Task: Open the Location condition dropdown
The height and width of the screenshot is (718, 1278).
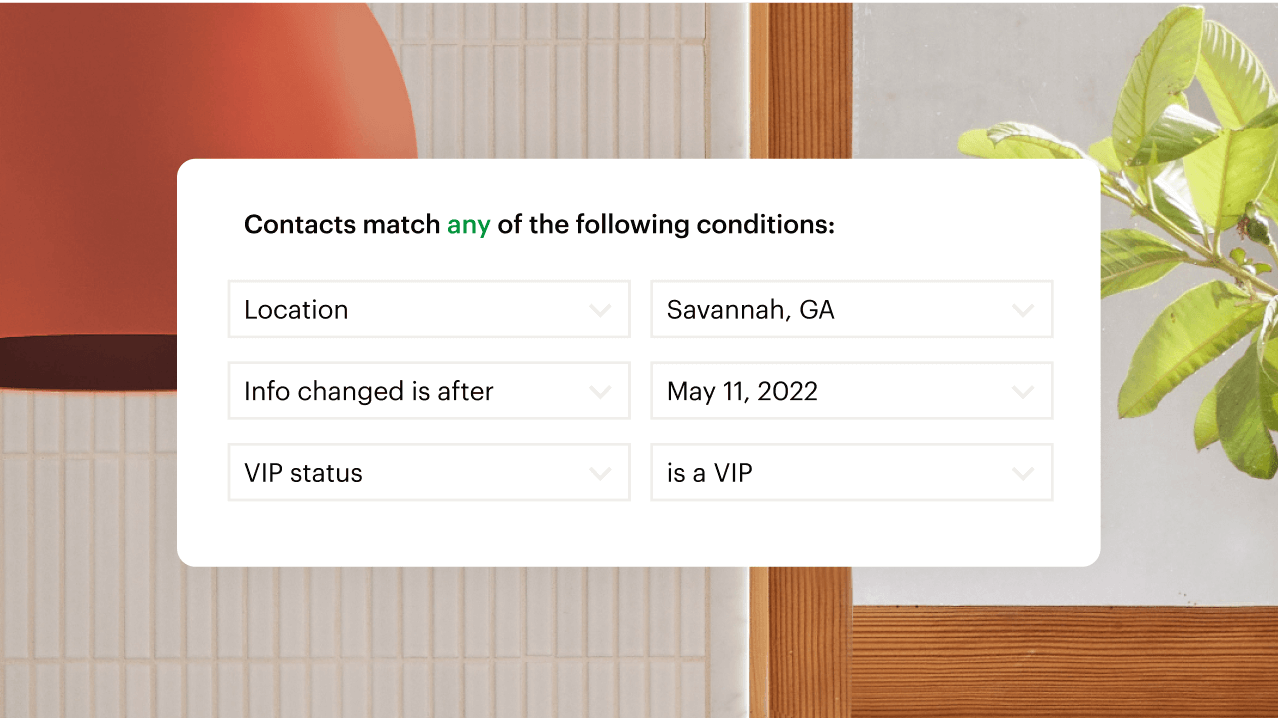Action: point(428,310)
